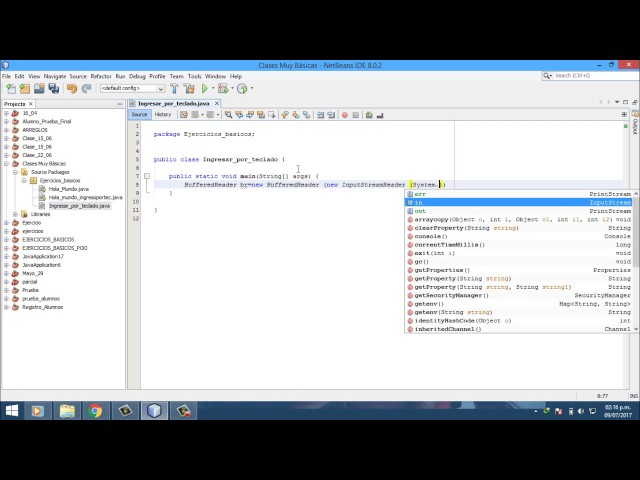The height and width of the screenshot is (480, 640).
Task: Click the Debug Project icon
Action: [x=223, y=89]
